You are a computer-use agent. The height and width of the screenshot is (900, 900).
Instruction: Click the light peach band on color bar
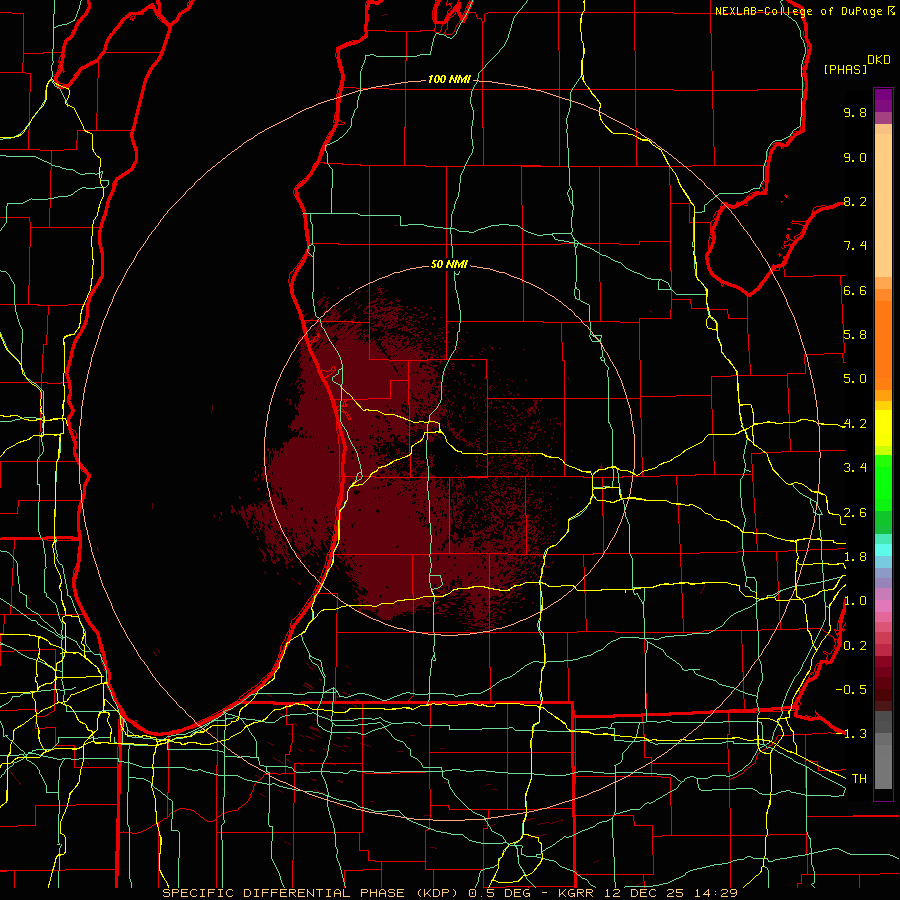(883, 205)
